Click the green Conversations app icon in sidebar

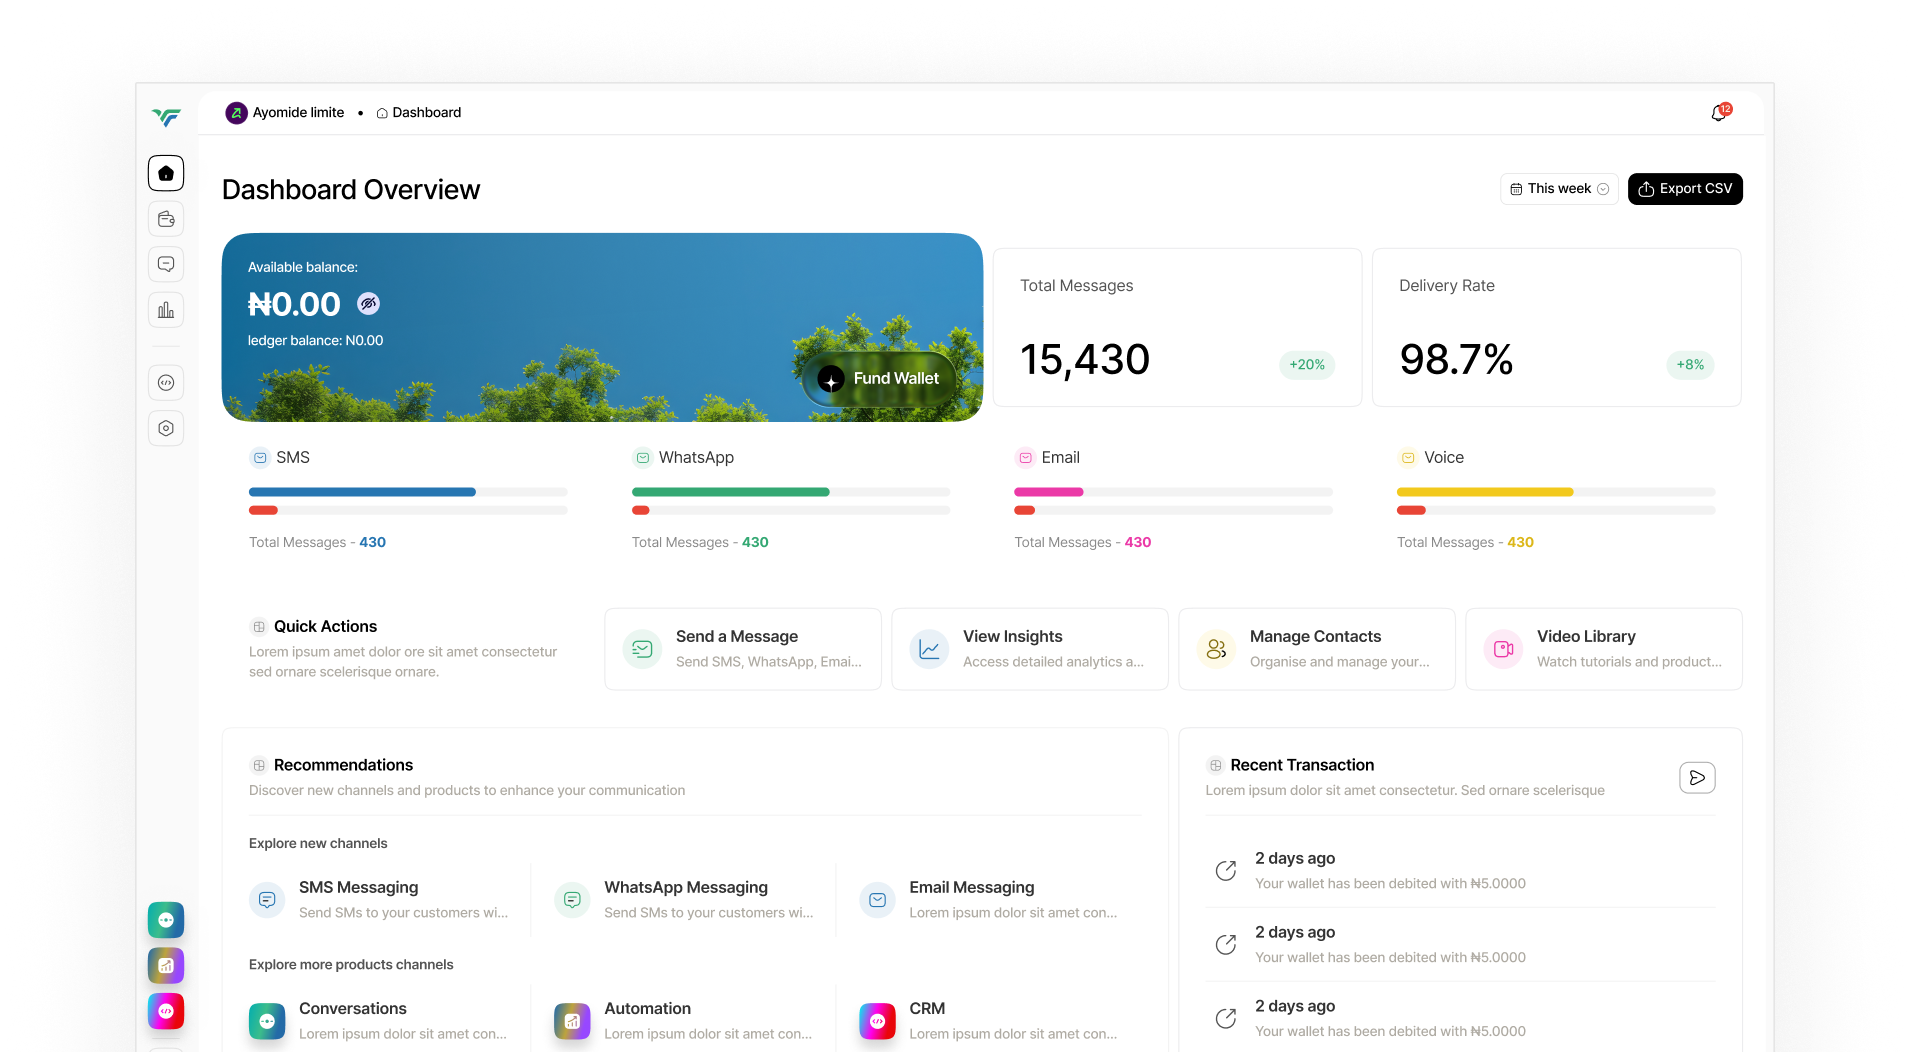pyautogui.click(x=166, y=920)
